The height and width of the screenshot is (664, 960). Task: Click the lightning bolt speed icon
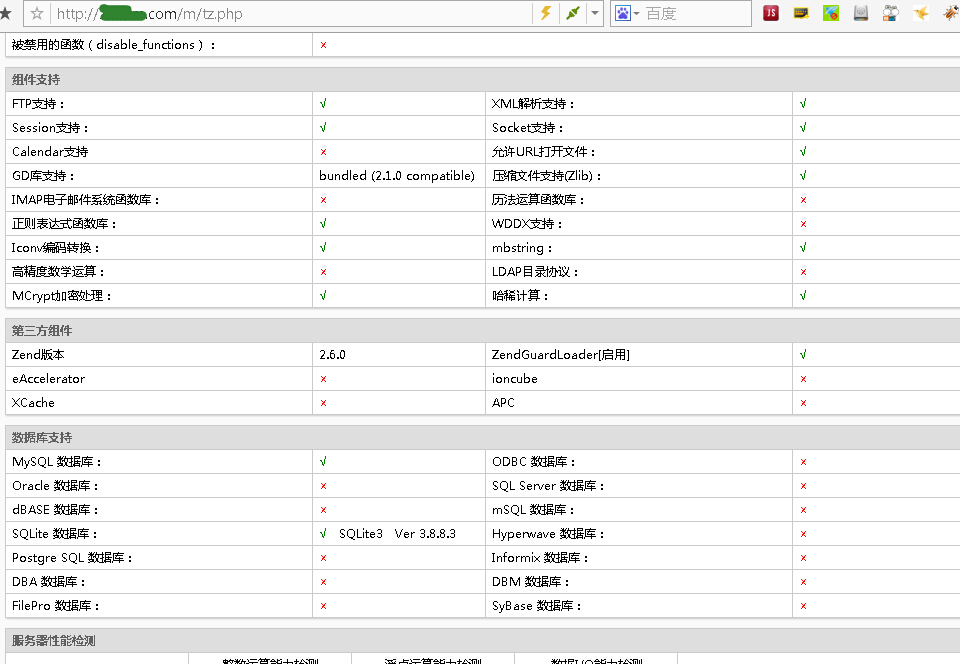[x=545, y=13]
